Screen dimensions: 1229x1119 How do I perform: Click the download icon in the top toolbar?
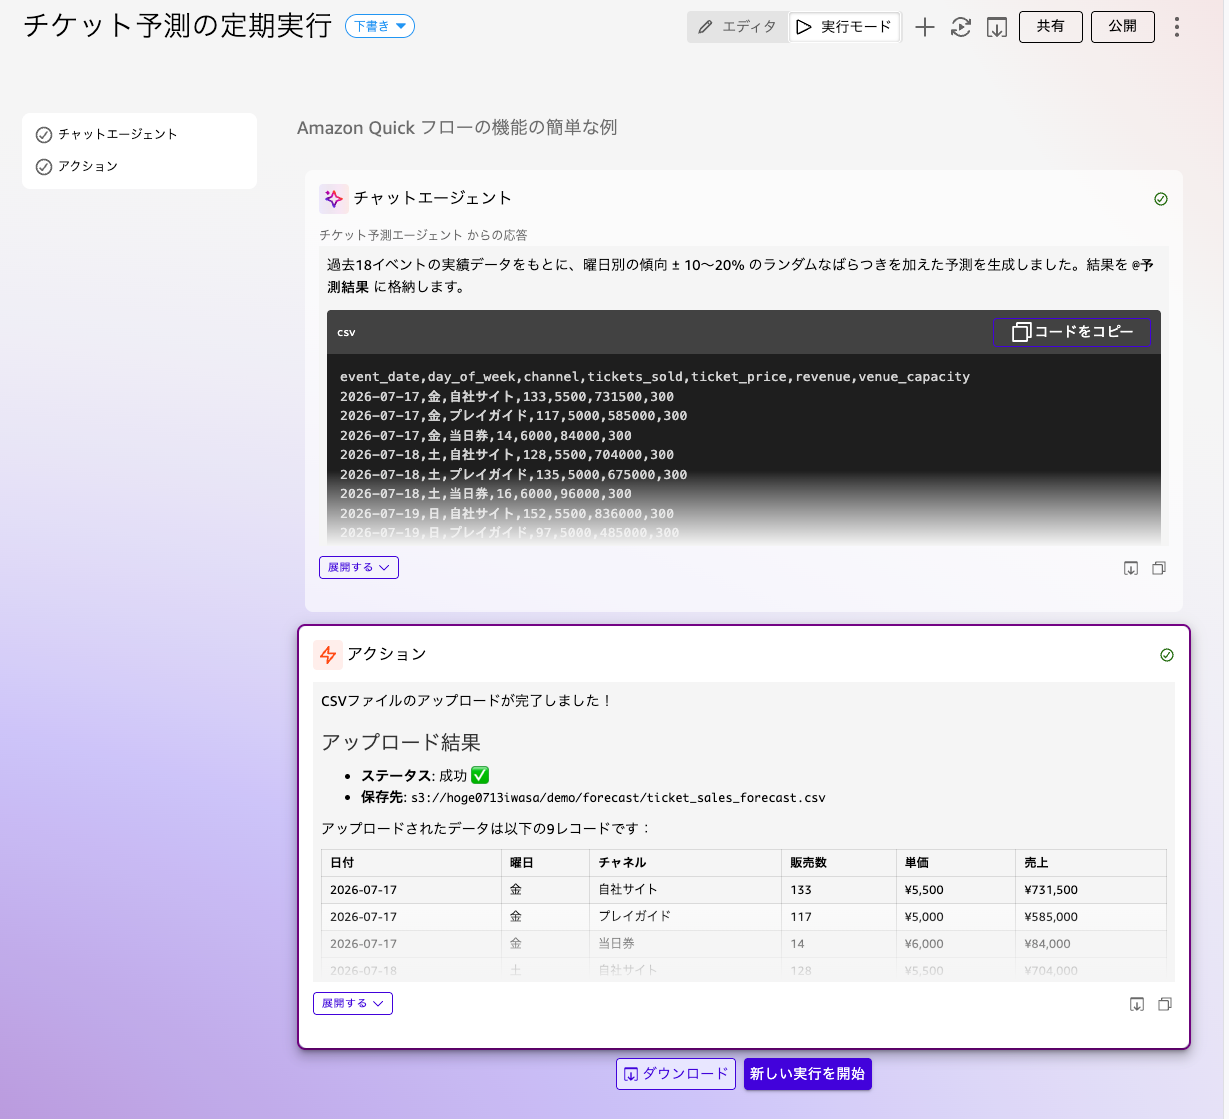[997, 27]
